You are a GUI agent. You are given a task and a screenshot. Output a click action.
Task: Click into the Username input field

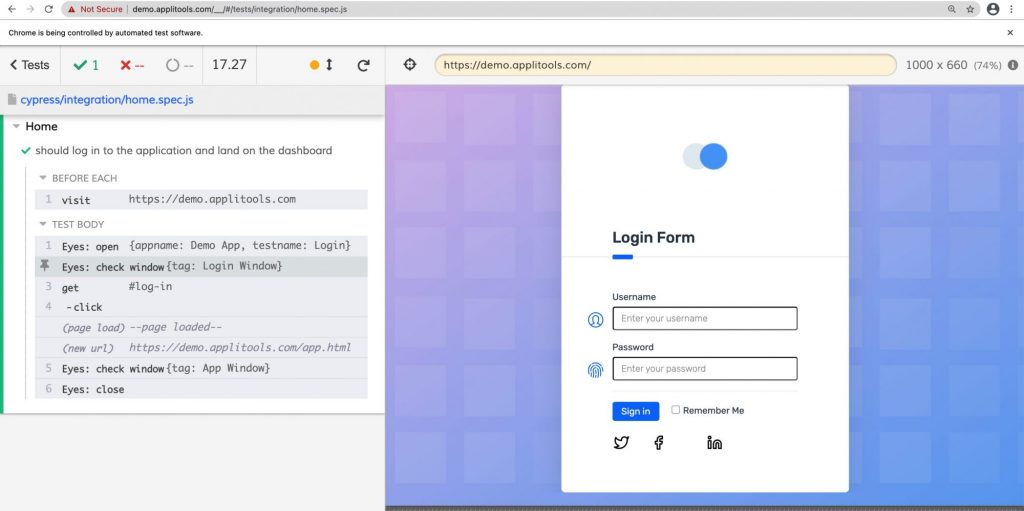(704, 319)
